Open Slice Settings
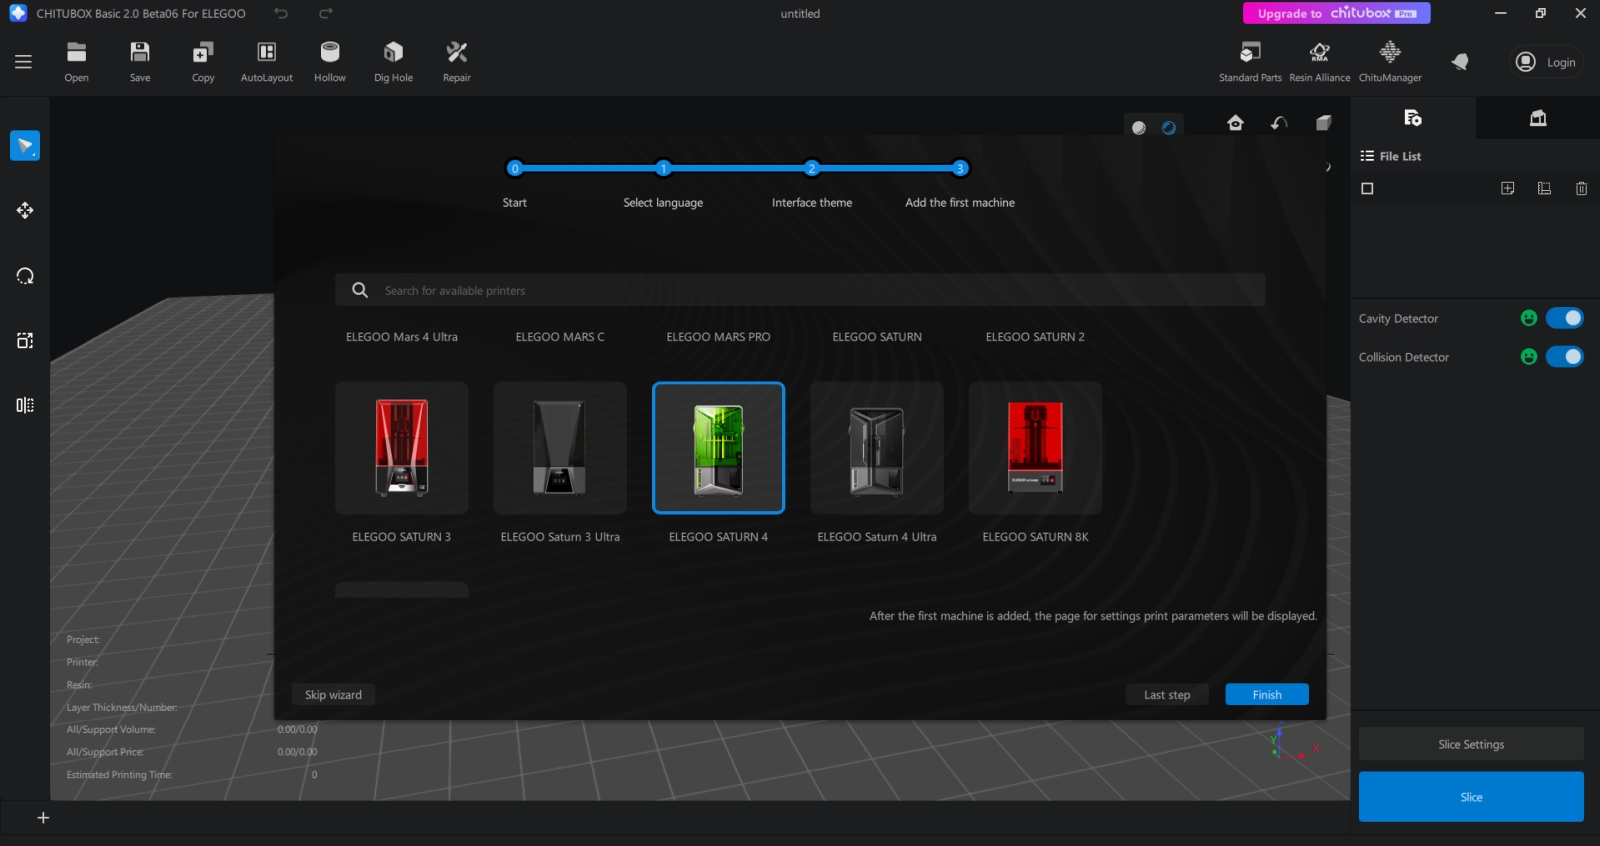The width and height of the screenshot is (1600, 846). click(1471, 744)
